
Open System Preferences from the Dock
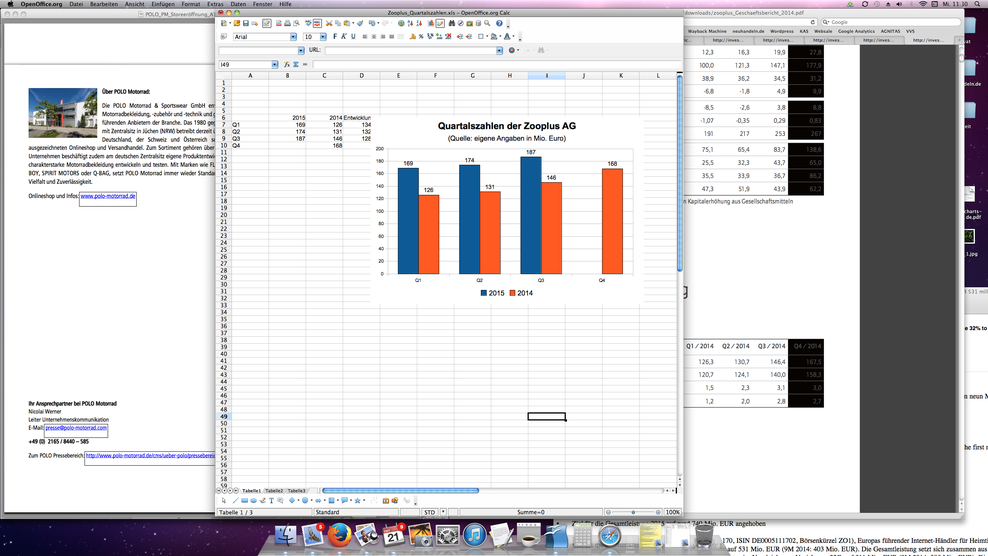point(447,536)
